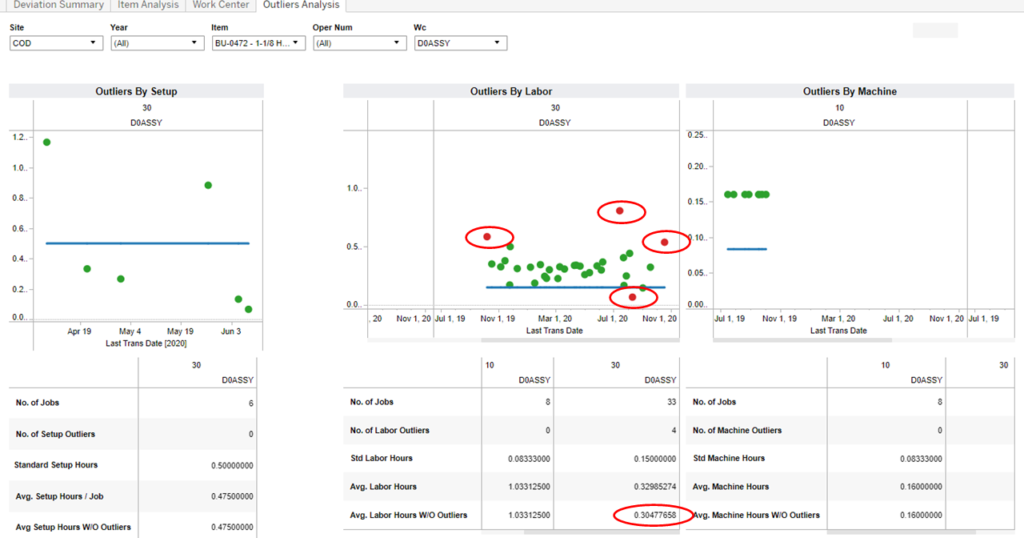The height and width of the screenshot is (538, 1024).
Task: Click the Outliers By Setup chart title
Action: point(136,91)
